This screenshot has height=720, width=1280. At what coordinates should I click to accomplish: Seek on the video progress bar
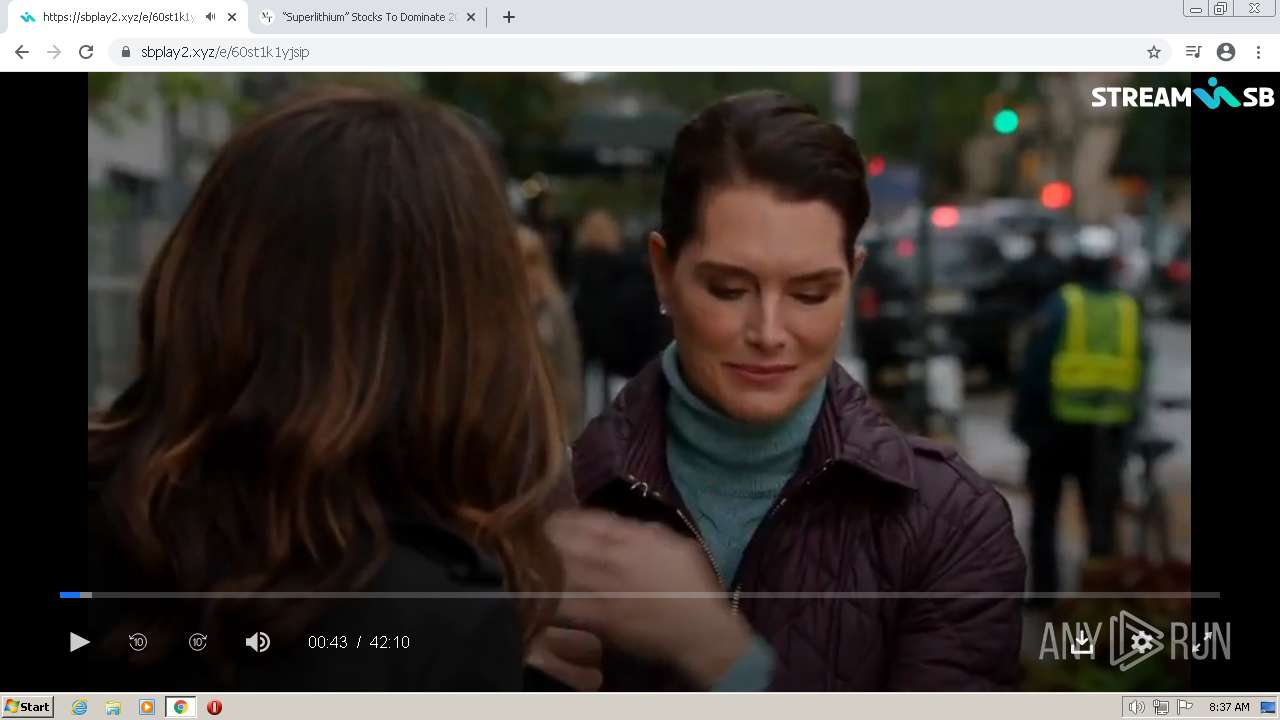pos(640,595)
